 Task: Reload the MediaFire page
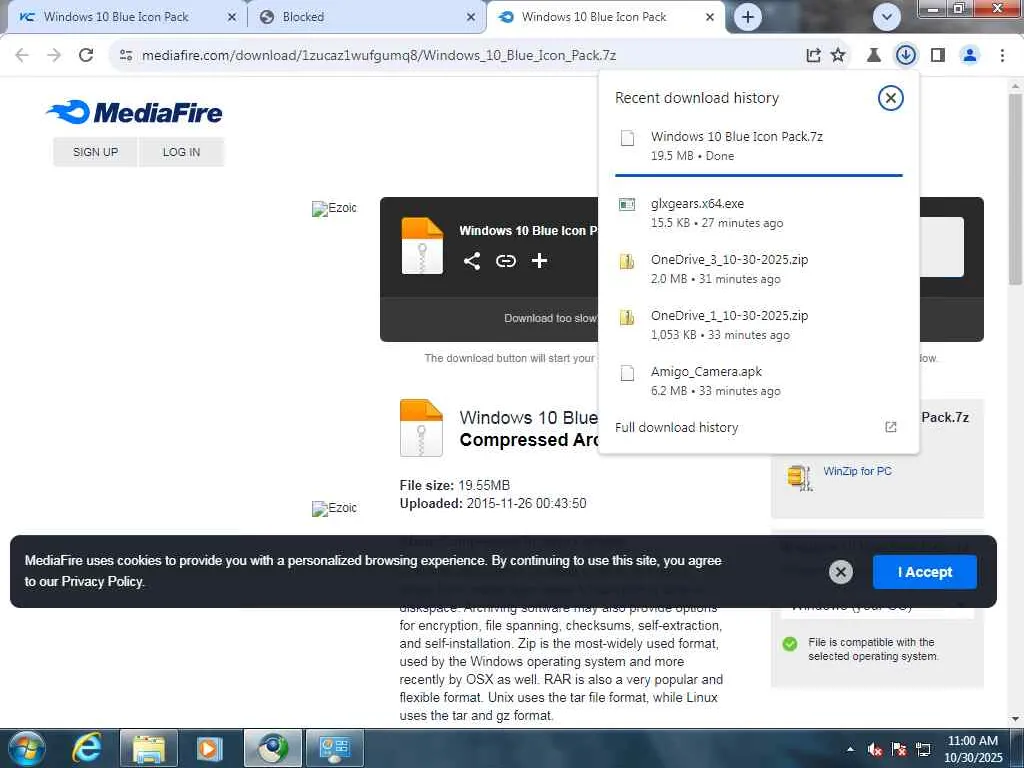[x=86, y=55]
